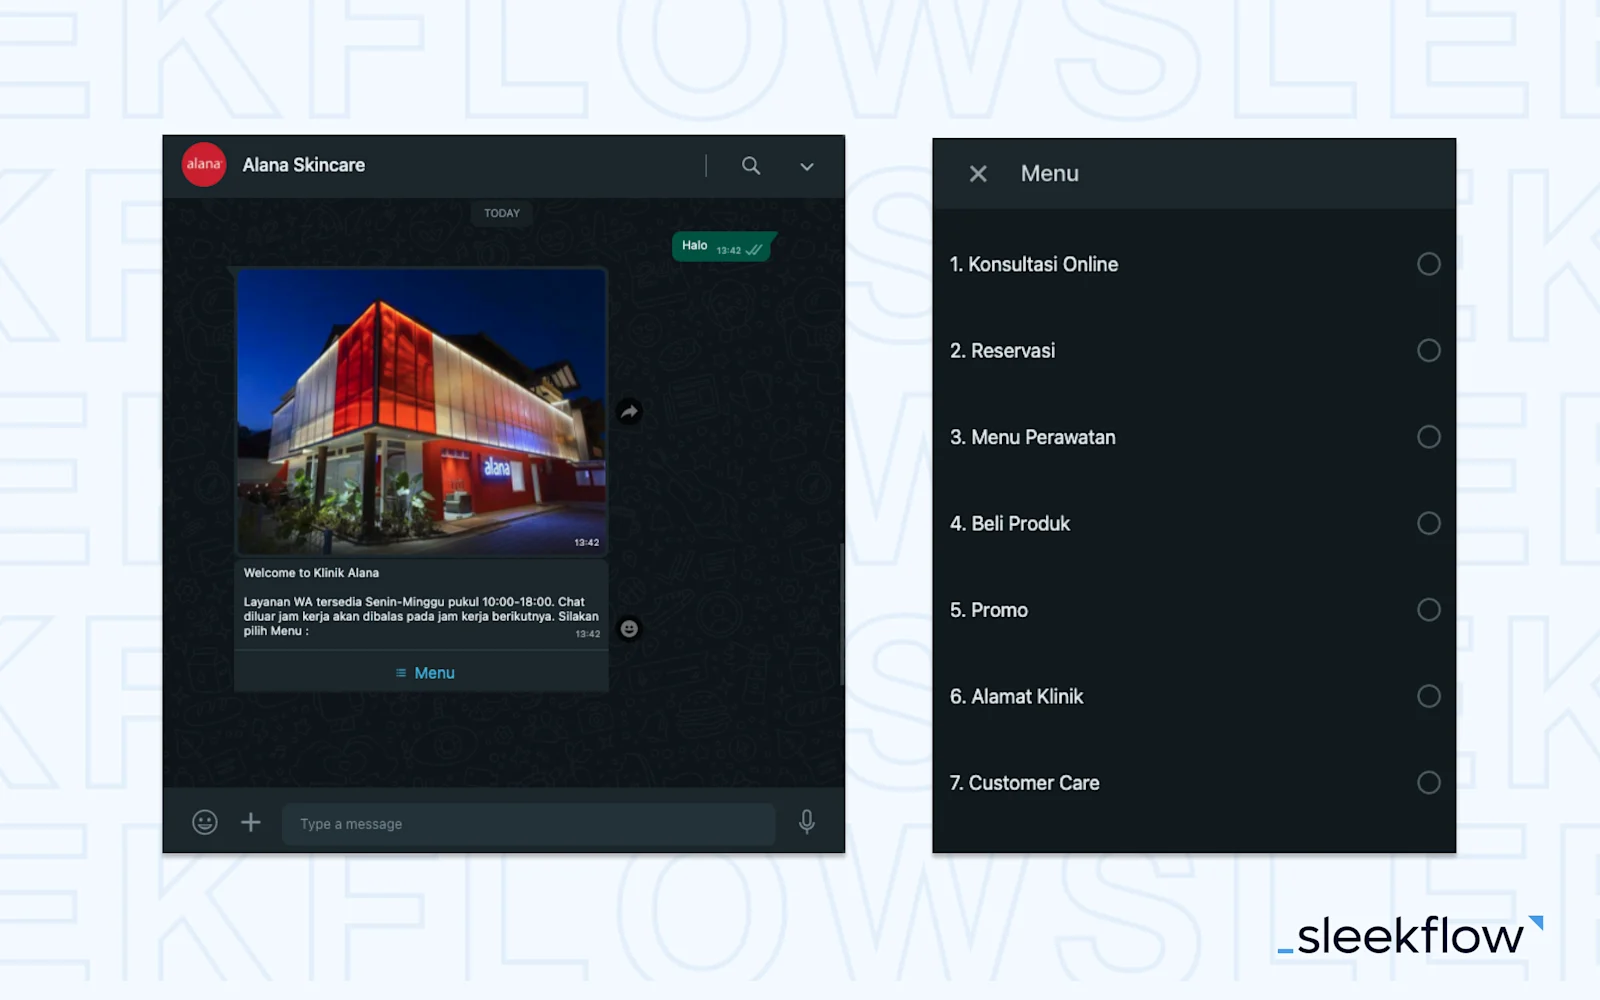1600x1000 pixels.
Task: Select the 5. Promo radio button
Action: pos(1429,610)
